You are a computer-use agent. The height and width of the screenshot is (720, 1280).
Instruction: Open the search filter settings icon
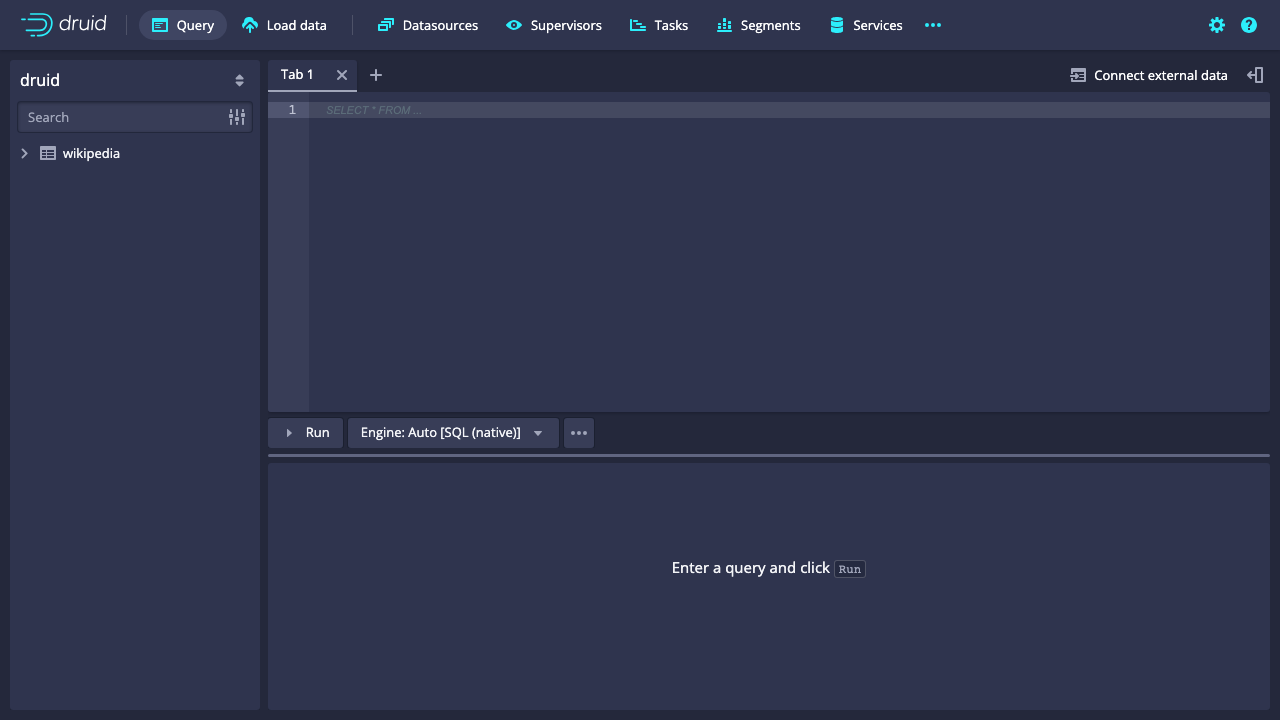point(237,117)
